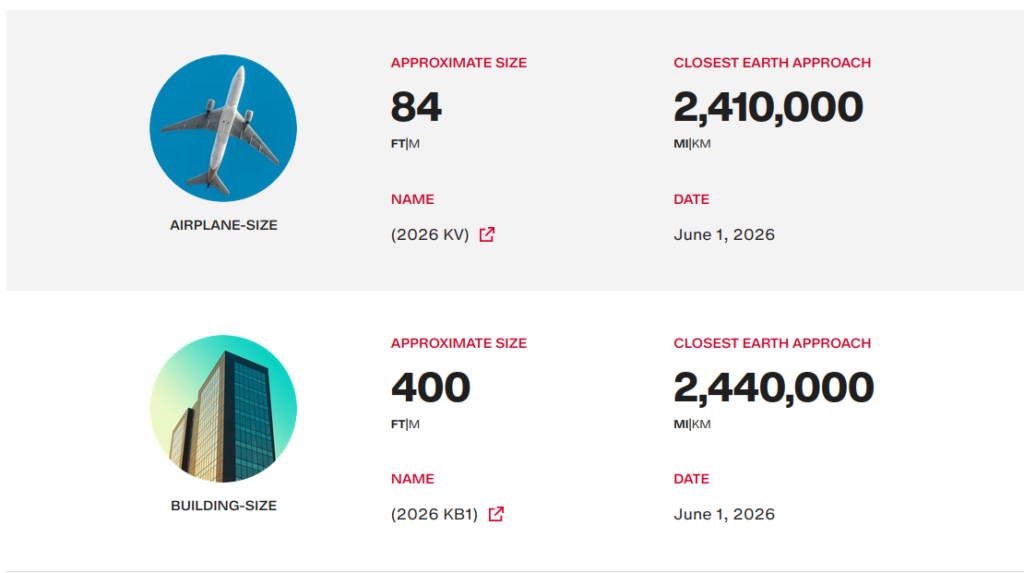
Task: Click June 1, 2026 date for 2026 KV
Action: (x=724, y=235)
